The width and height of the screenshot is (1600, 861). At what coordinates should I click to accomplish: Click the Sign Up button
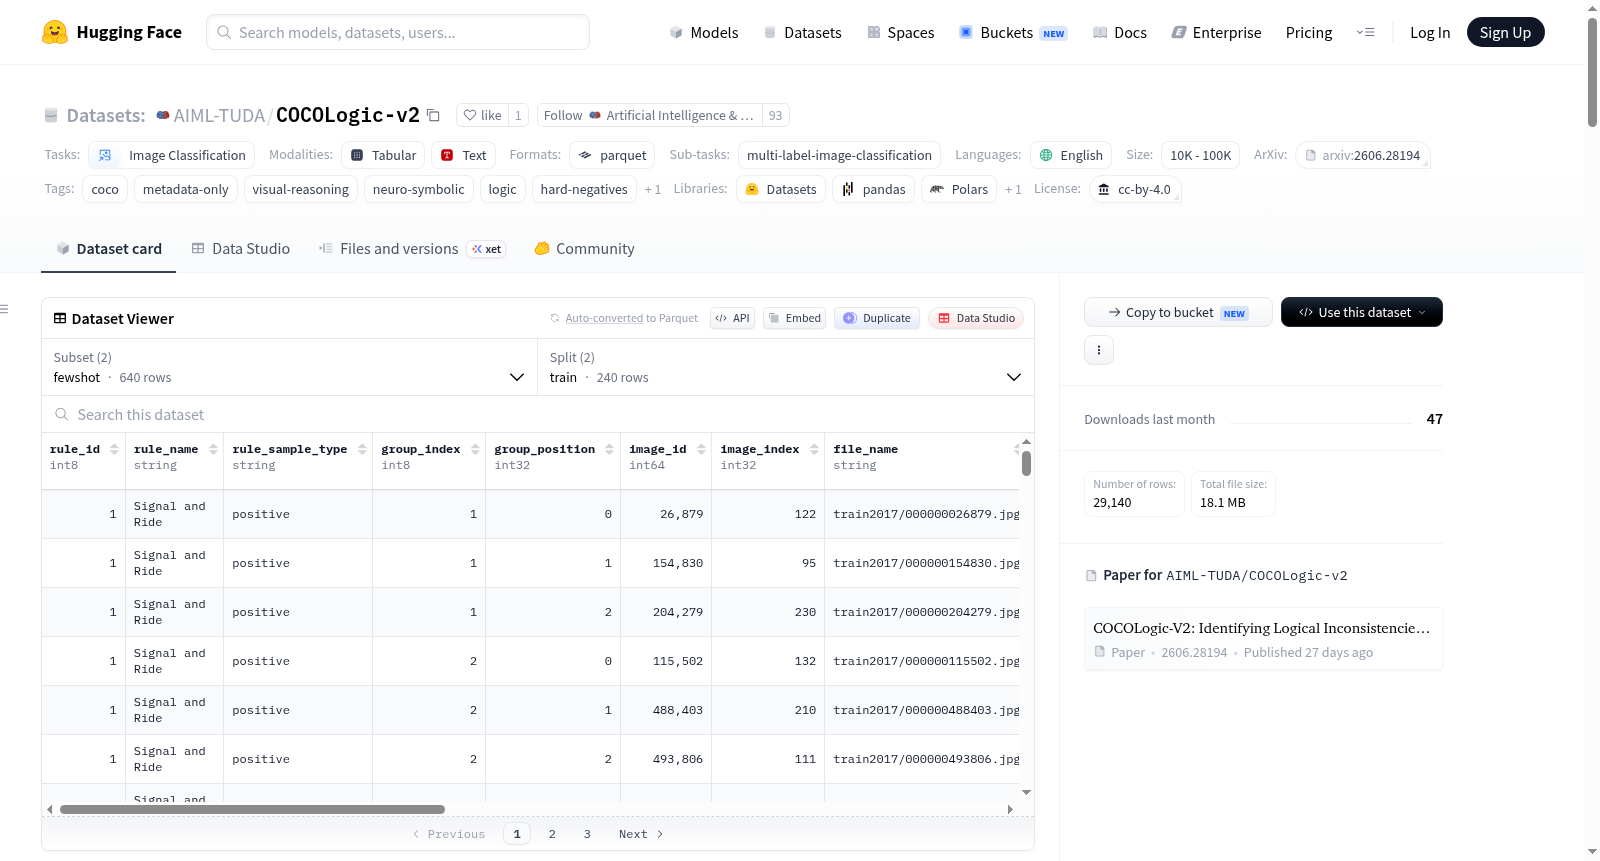coord(1505,33)
